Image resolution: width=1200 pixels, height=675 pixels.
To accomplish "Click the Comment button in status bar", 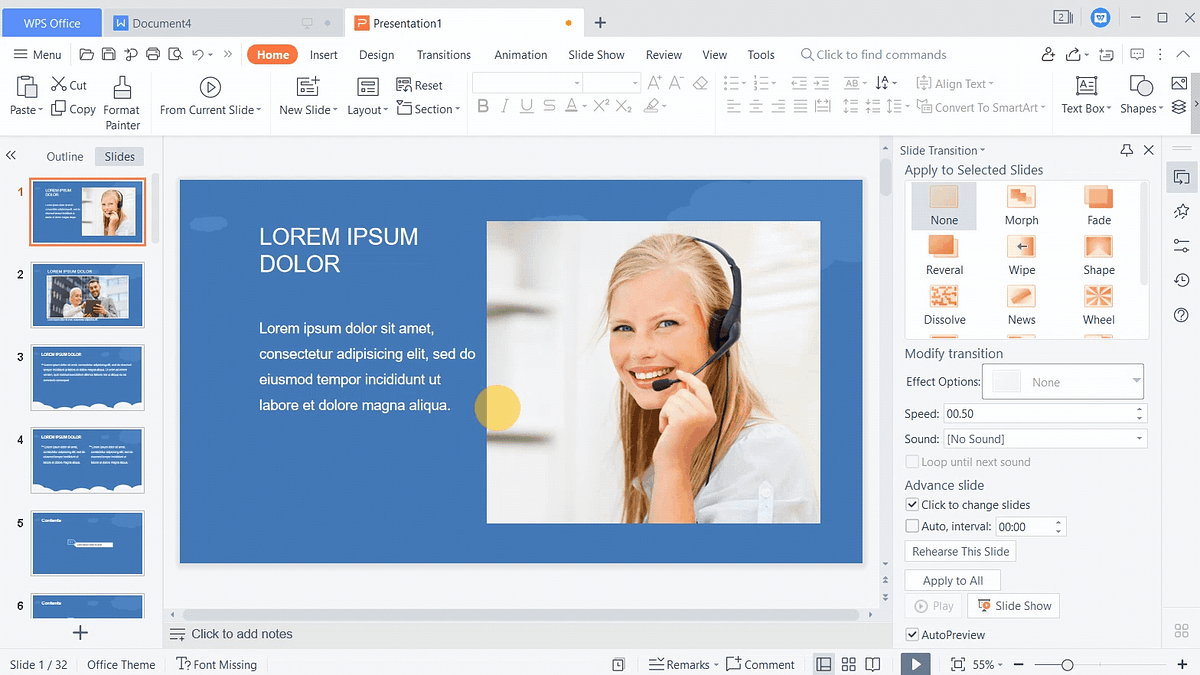I will click(760, 664).
